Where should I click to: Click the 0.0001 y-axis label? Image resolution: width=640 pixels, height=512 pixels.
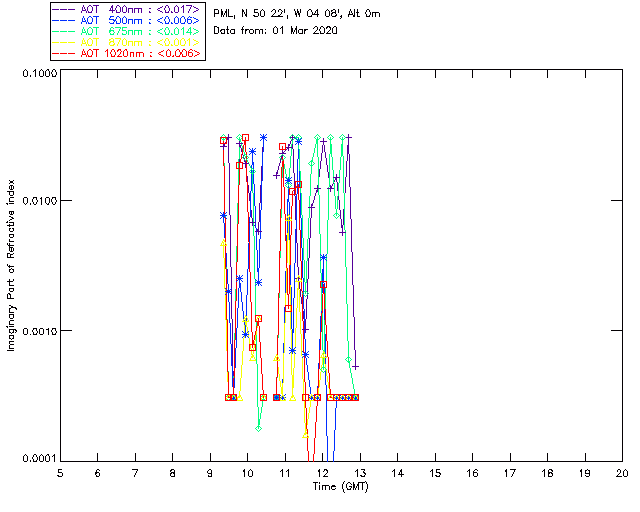click(x=39, y=459)
